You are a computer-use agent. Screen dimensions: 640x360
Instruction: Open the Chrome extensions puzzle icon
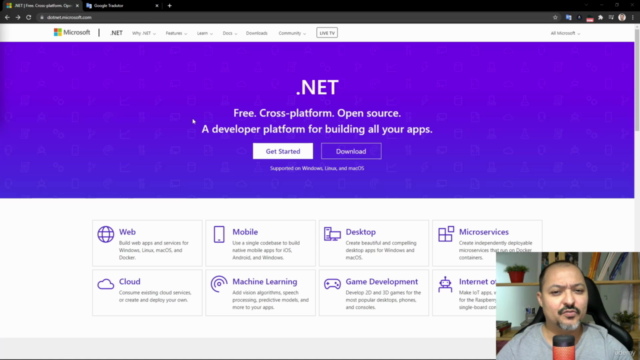600,17
